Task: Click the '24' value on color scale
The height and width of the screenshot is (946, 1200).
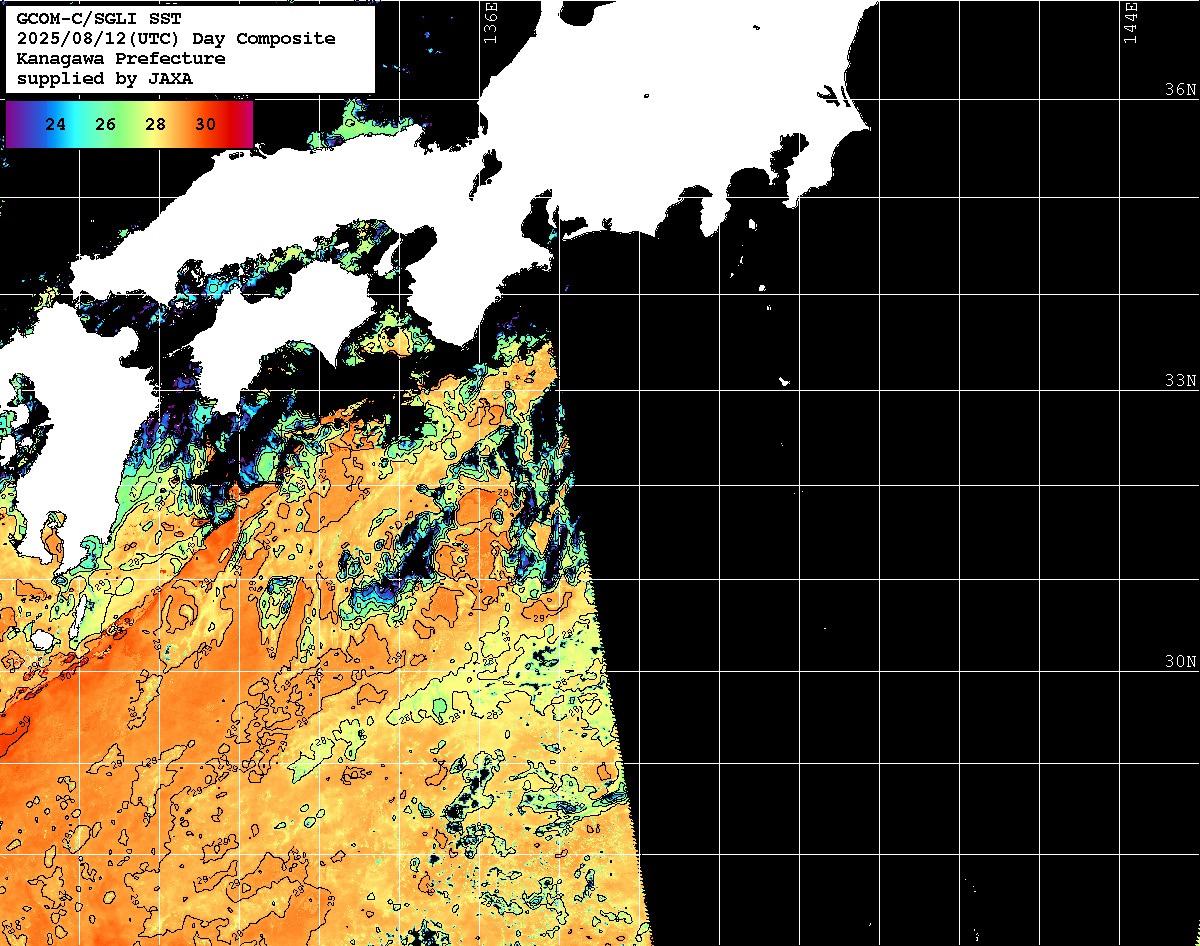Action: click(56, 125)
